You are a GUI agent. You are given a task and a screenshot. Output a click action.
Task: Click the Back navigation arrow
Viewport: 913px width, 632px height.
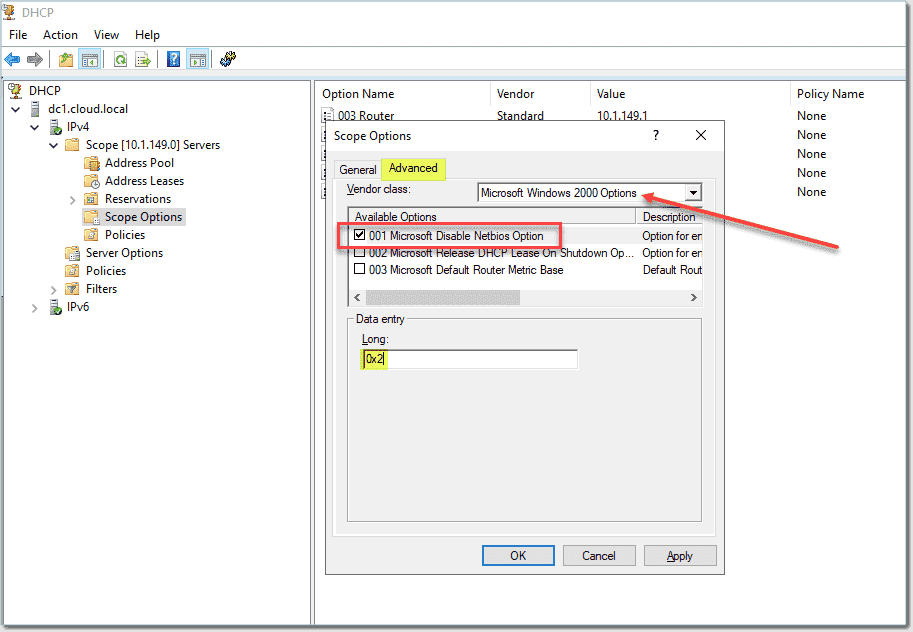[x=12, y=58]
